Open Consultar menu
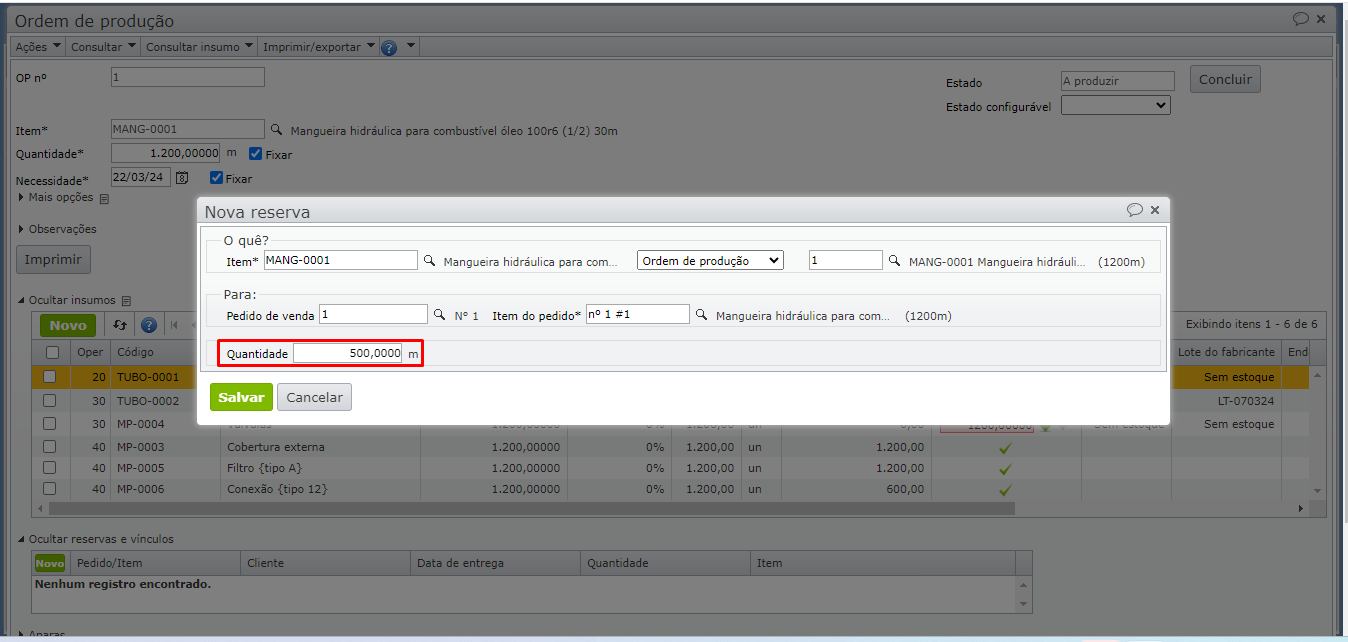The width and height of the screenshot is (1348, 642). click(x=103, y=47)
